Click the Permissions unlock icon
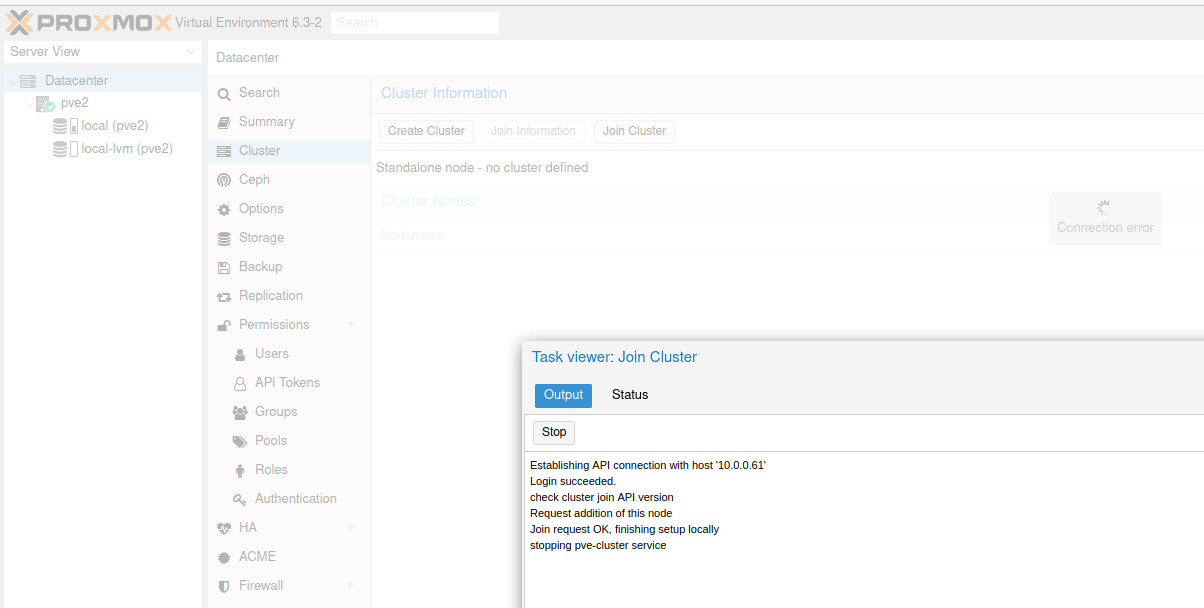The height and width of the screenshot is (608, 1204). [x=224, y=325]
